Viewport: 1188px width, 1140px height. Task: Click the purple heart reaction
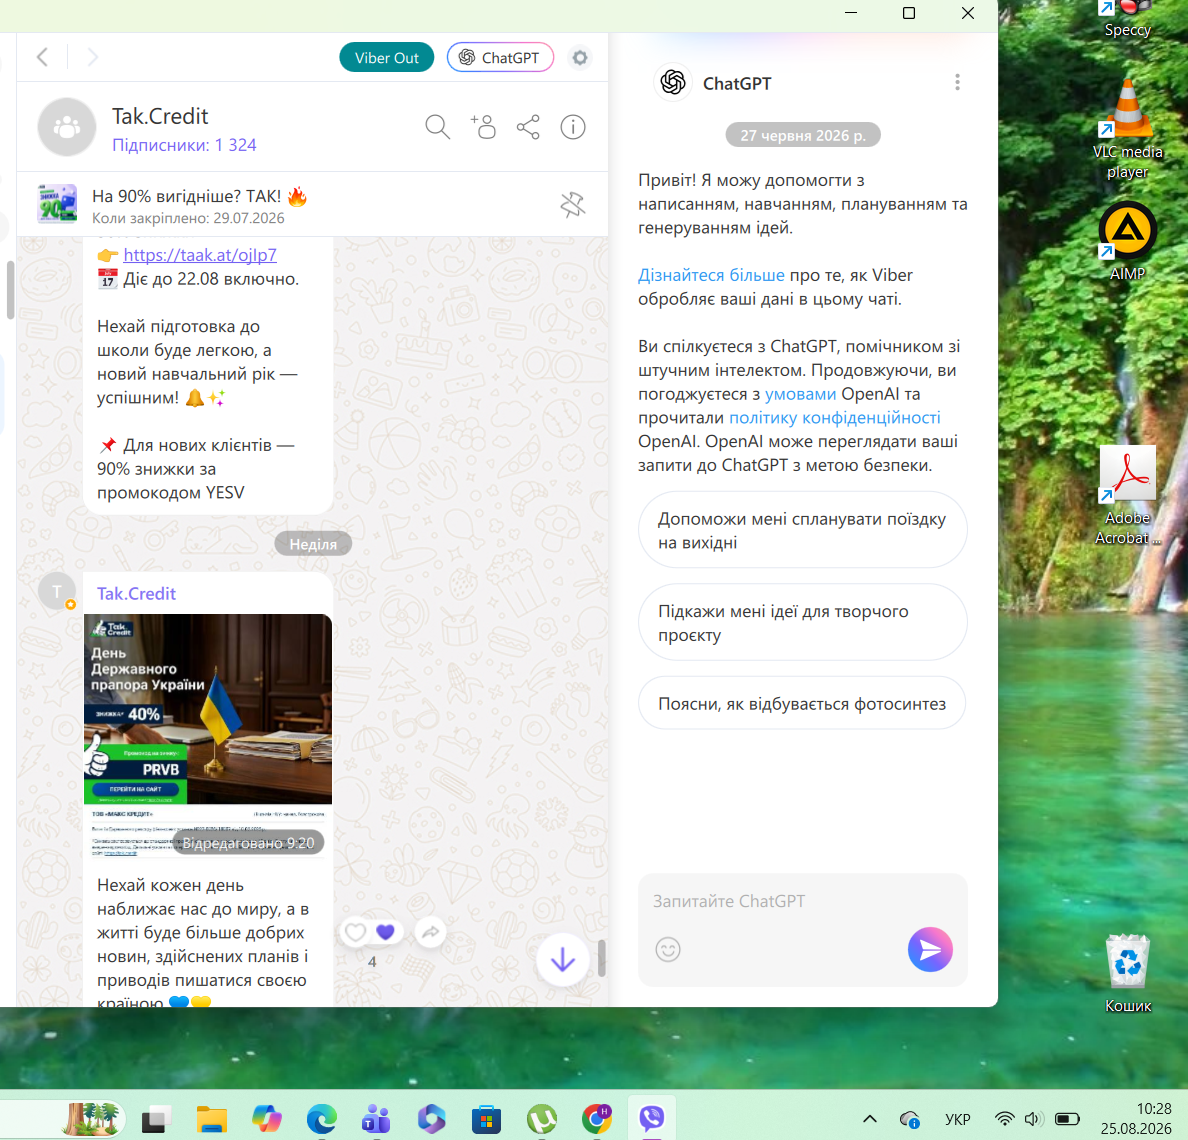[386, 932]
